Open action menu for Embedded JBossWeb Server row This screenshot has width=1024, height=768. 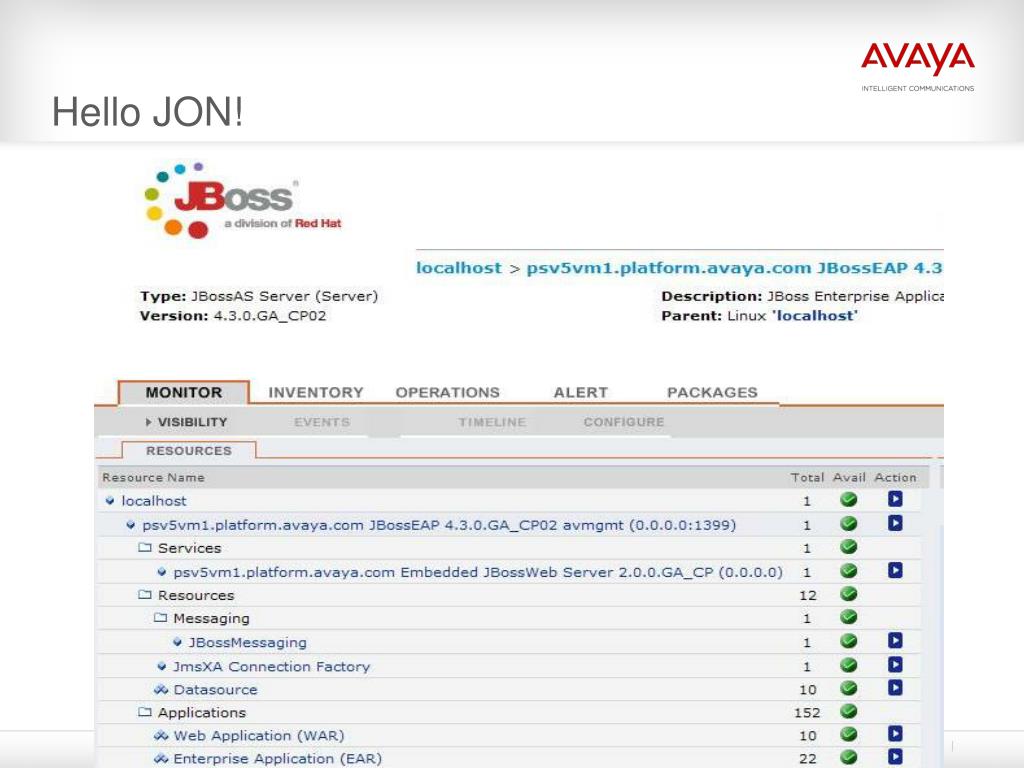895,571
